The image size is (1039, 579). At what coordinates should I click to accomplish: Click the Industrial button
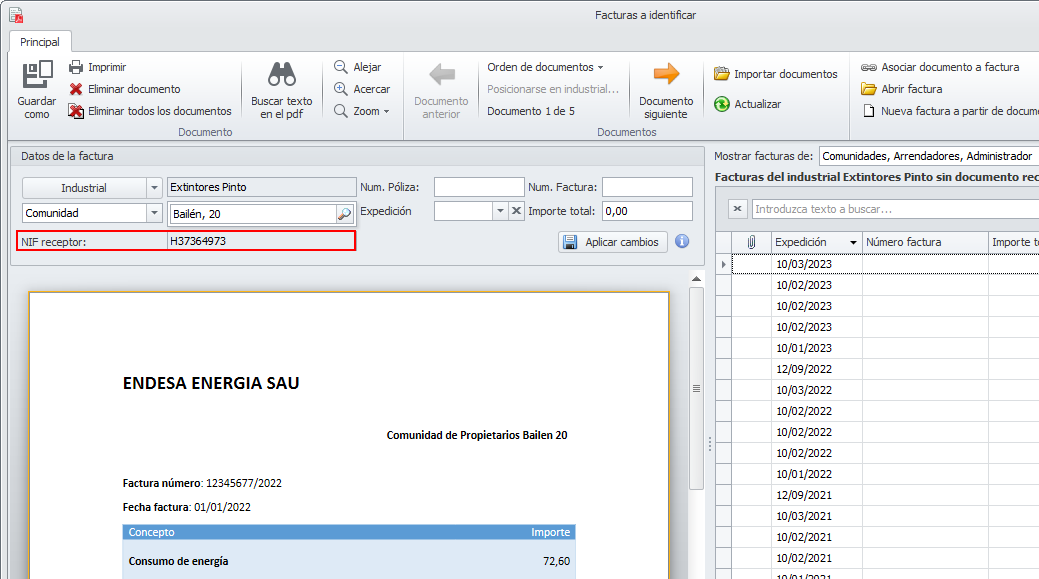point(84,187)
